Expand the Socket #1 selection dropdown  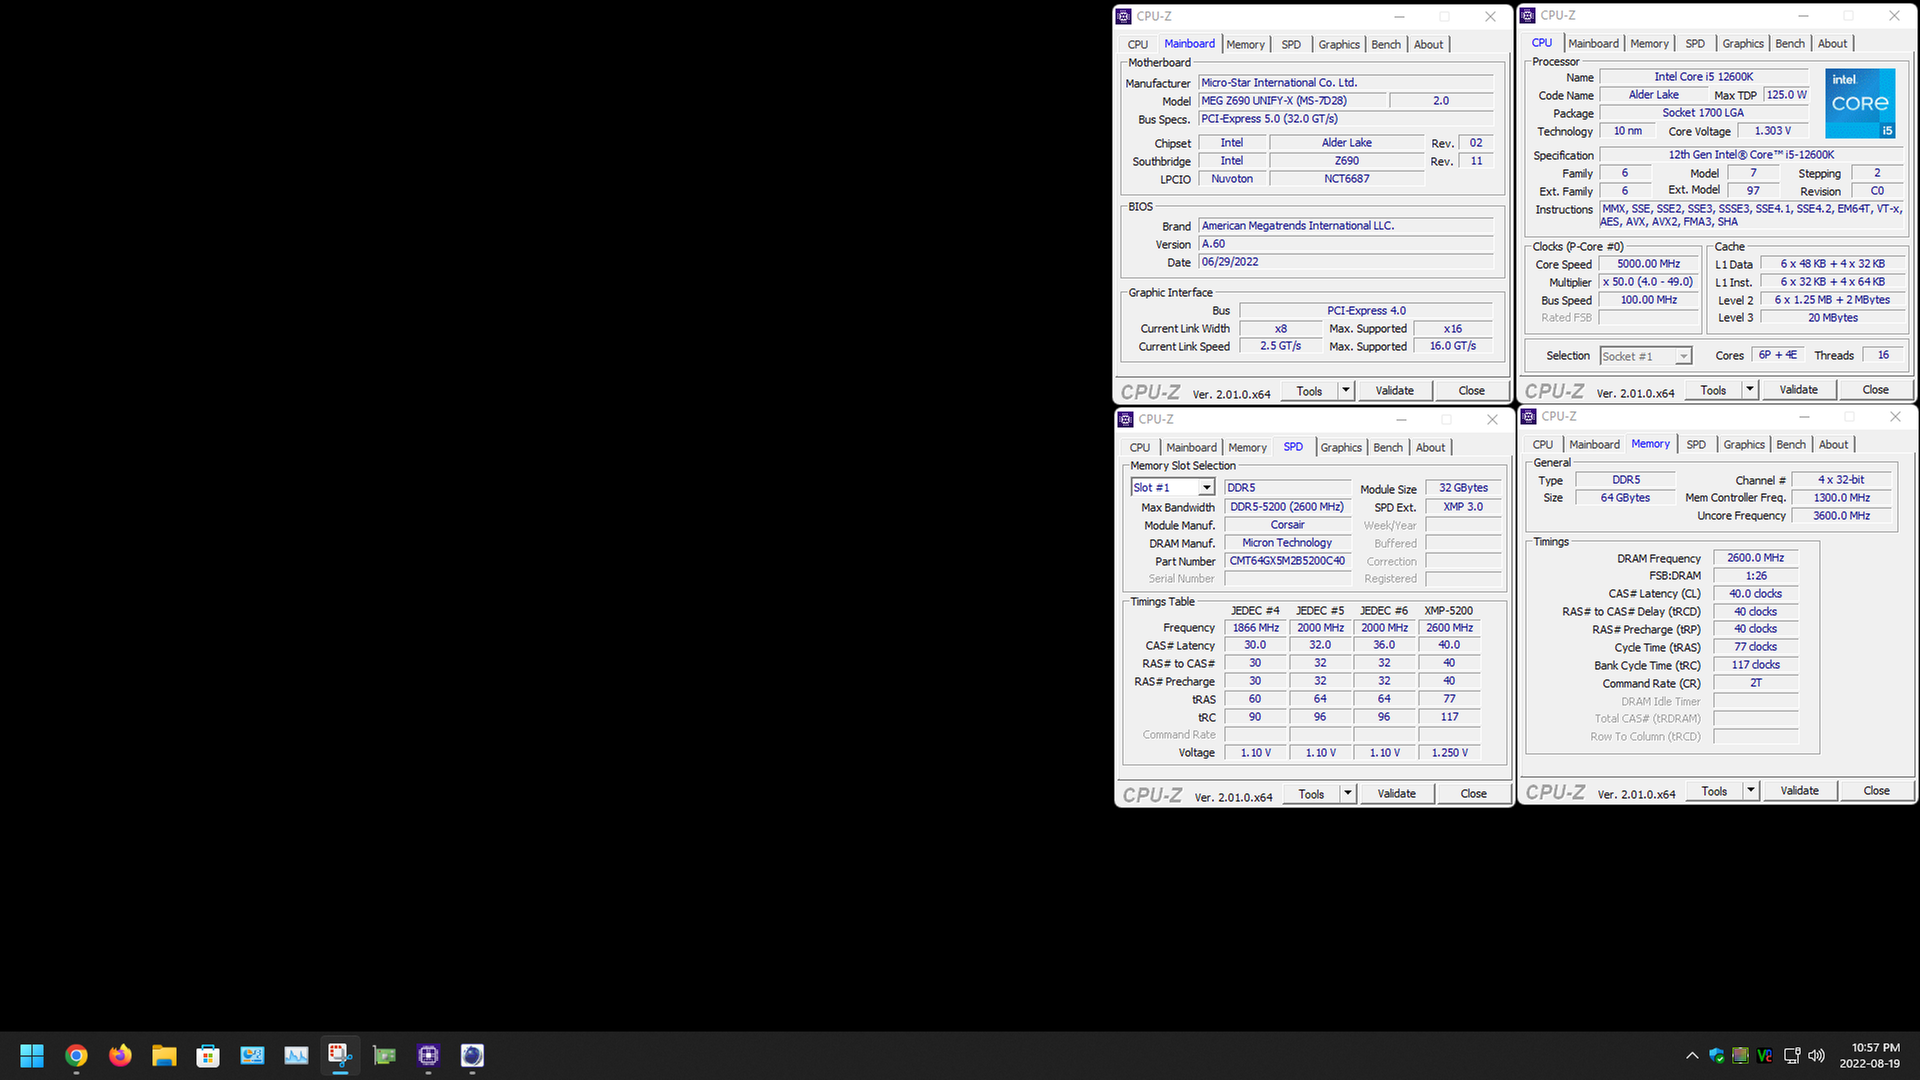[x=1684, y=356]
